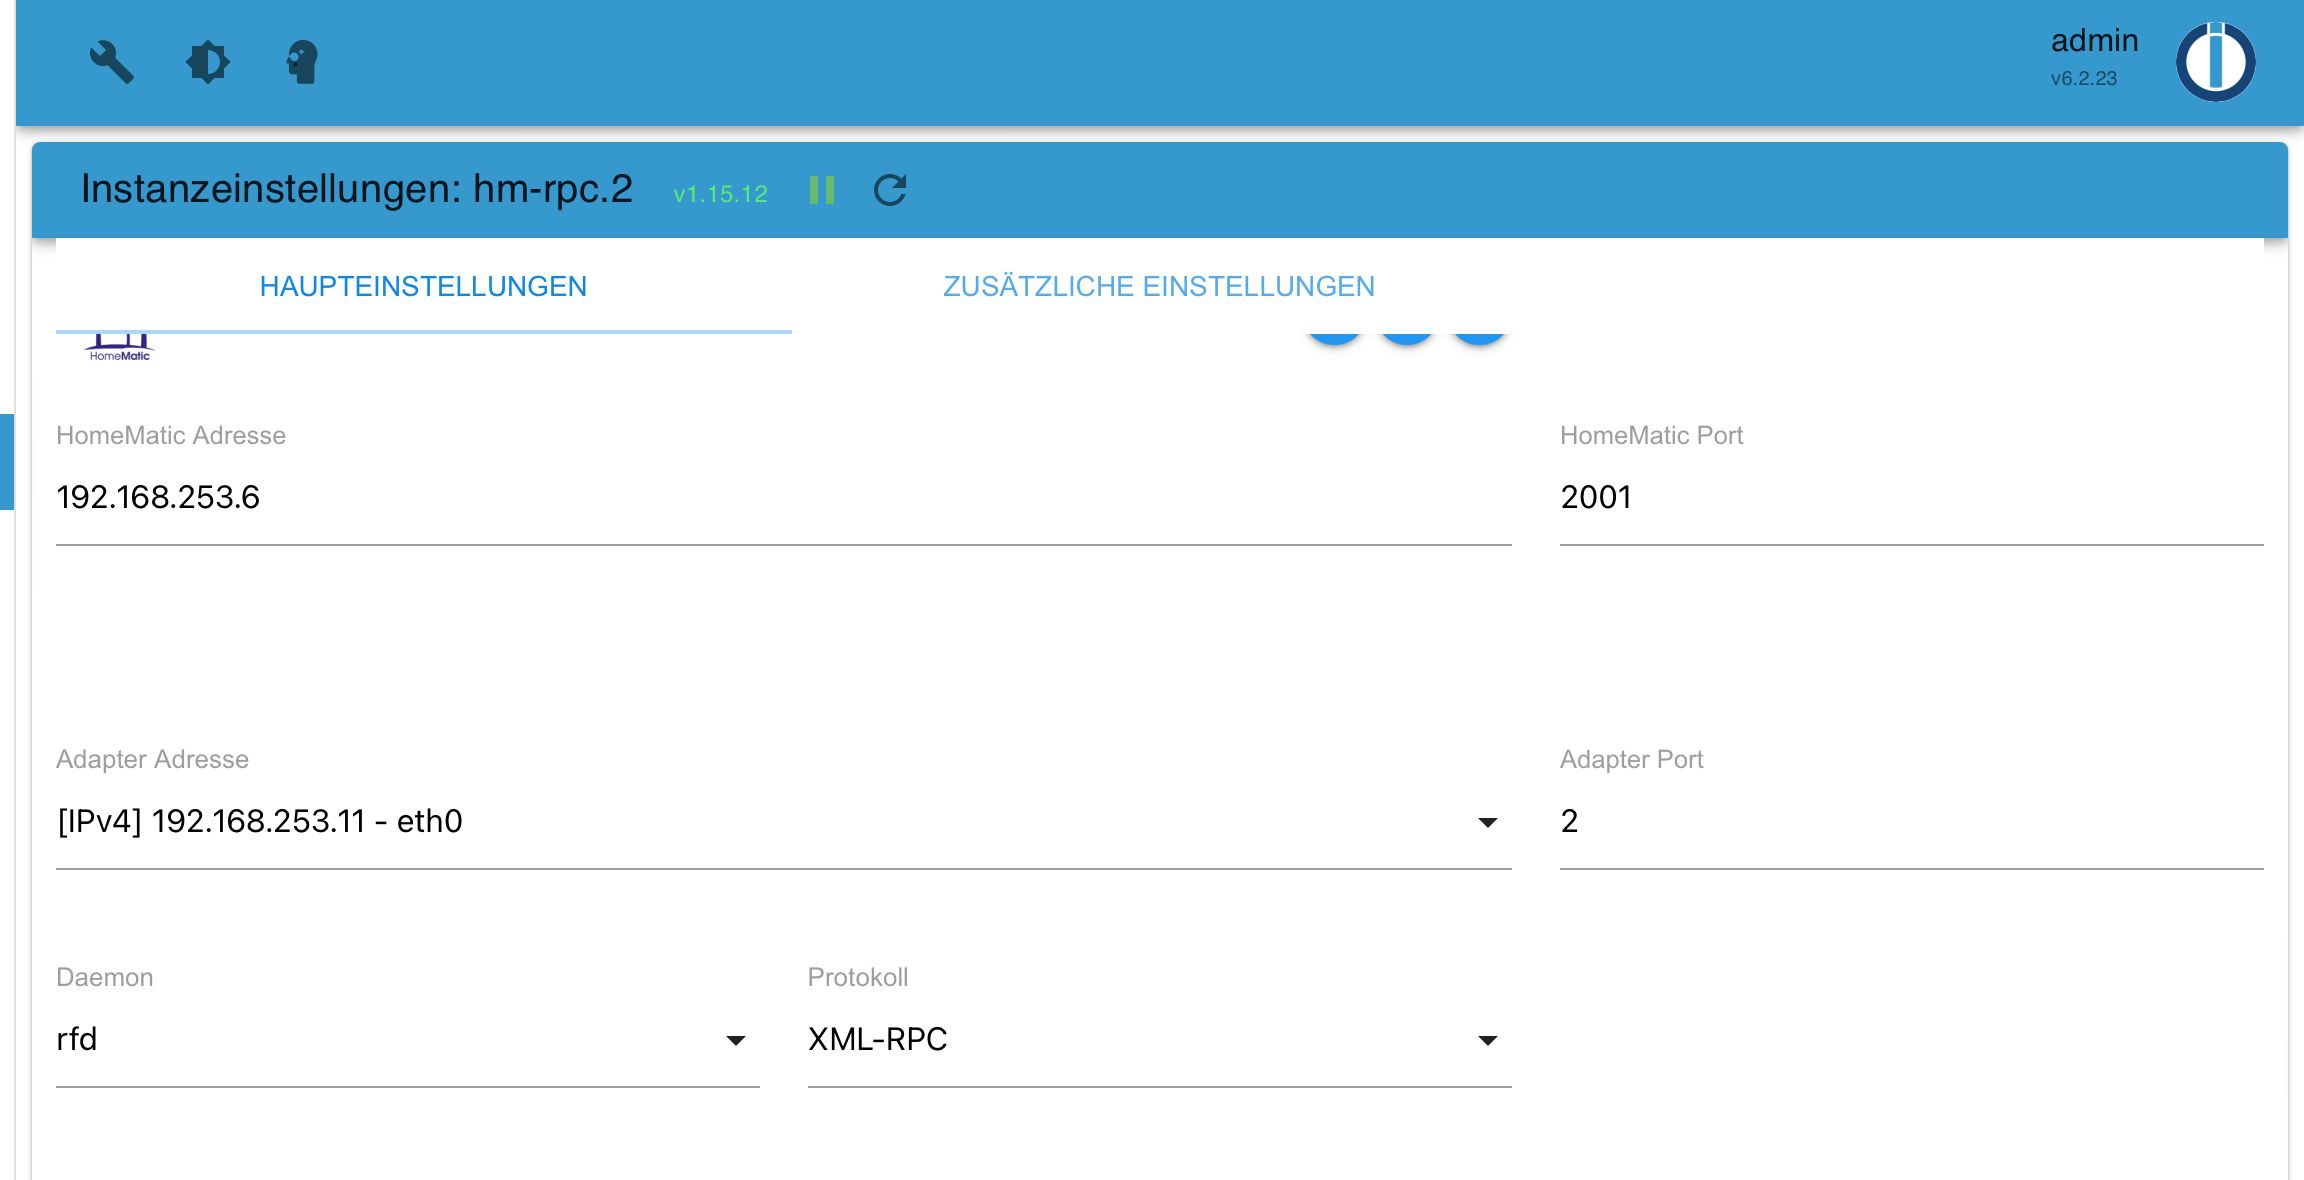The image size is (2304, 1180).
Task: Click the admin user name
Action: (2094, 41)
